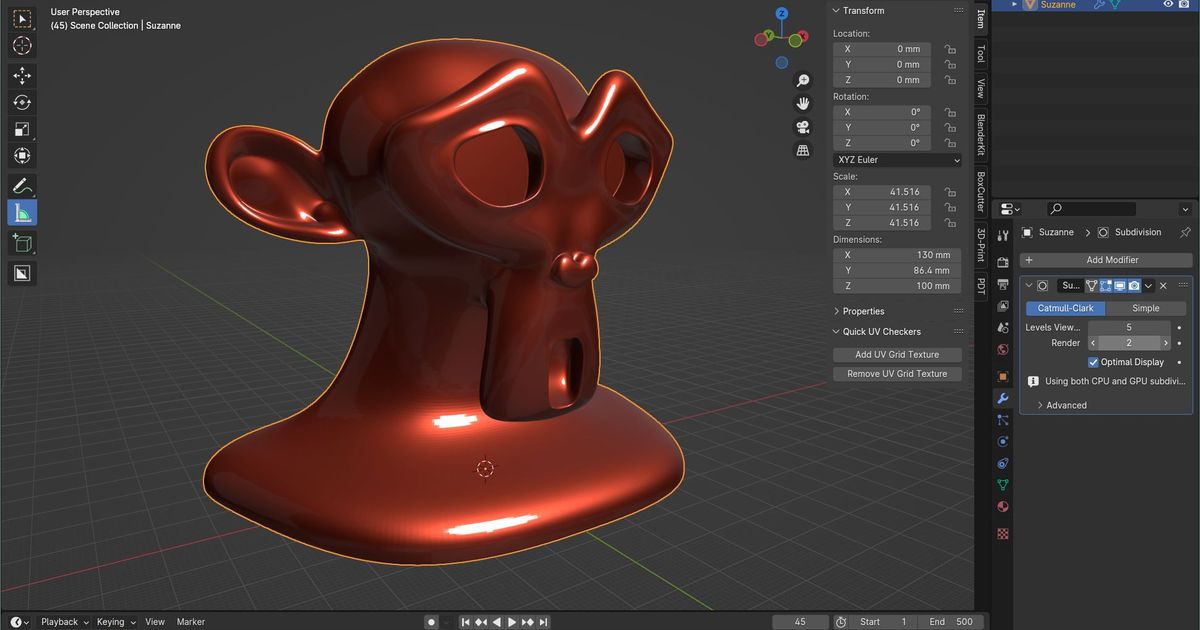Viewport: 1200px width, 630px height.
Task: Expand the Advanced section of the modifier
Action: point(1065,405)
